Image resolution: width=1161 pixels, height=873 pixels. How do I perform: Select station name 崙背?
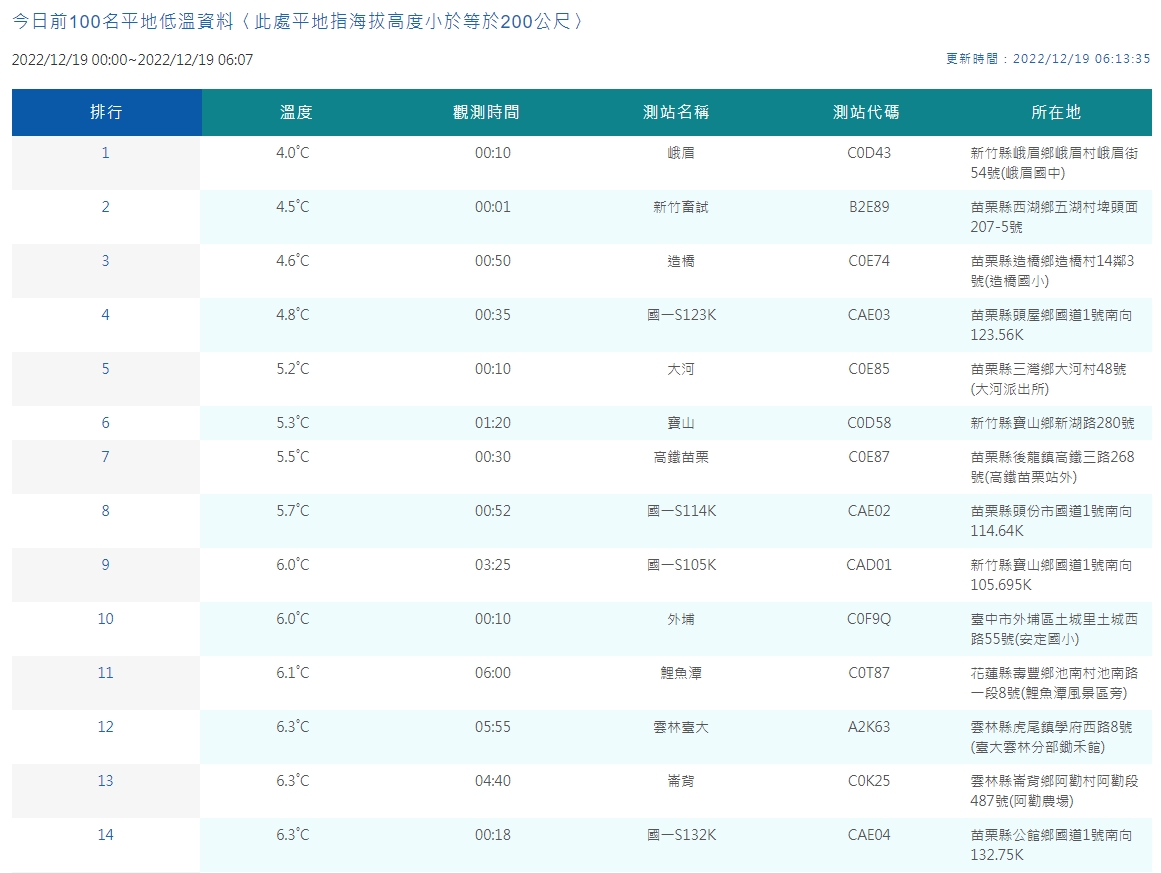coord(681,782)
